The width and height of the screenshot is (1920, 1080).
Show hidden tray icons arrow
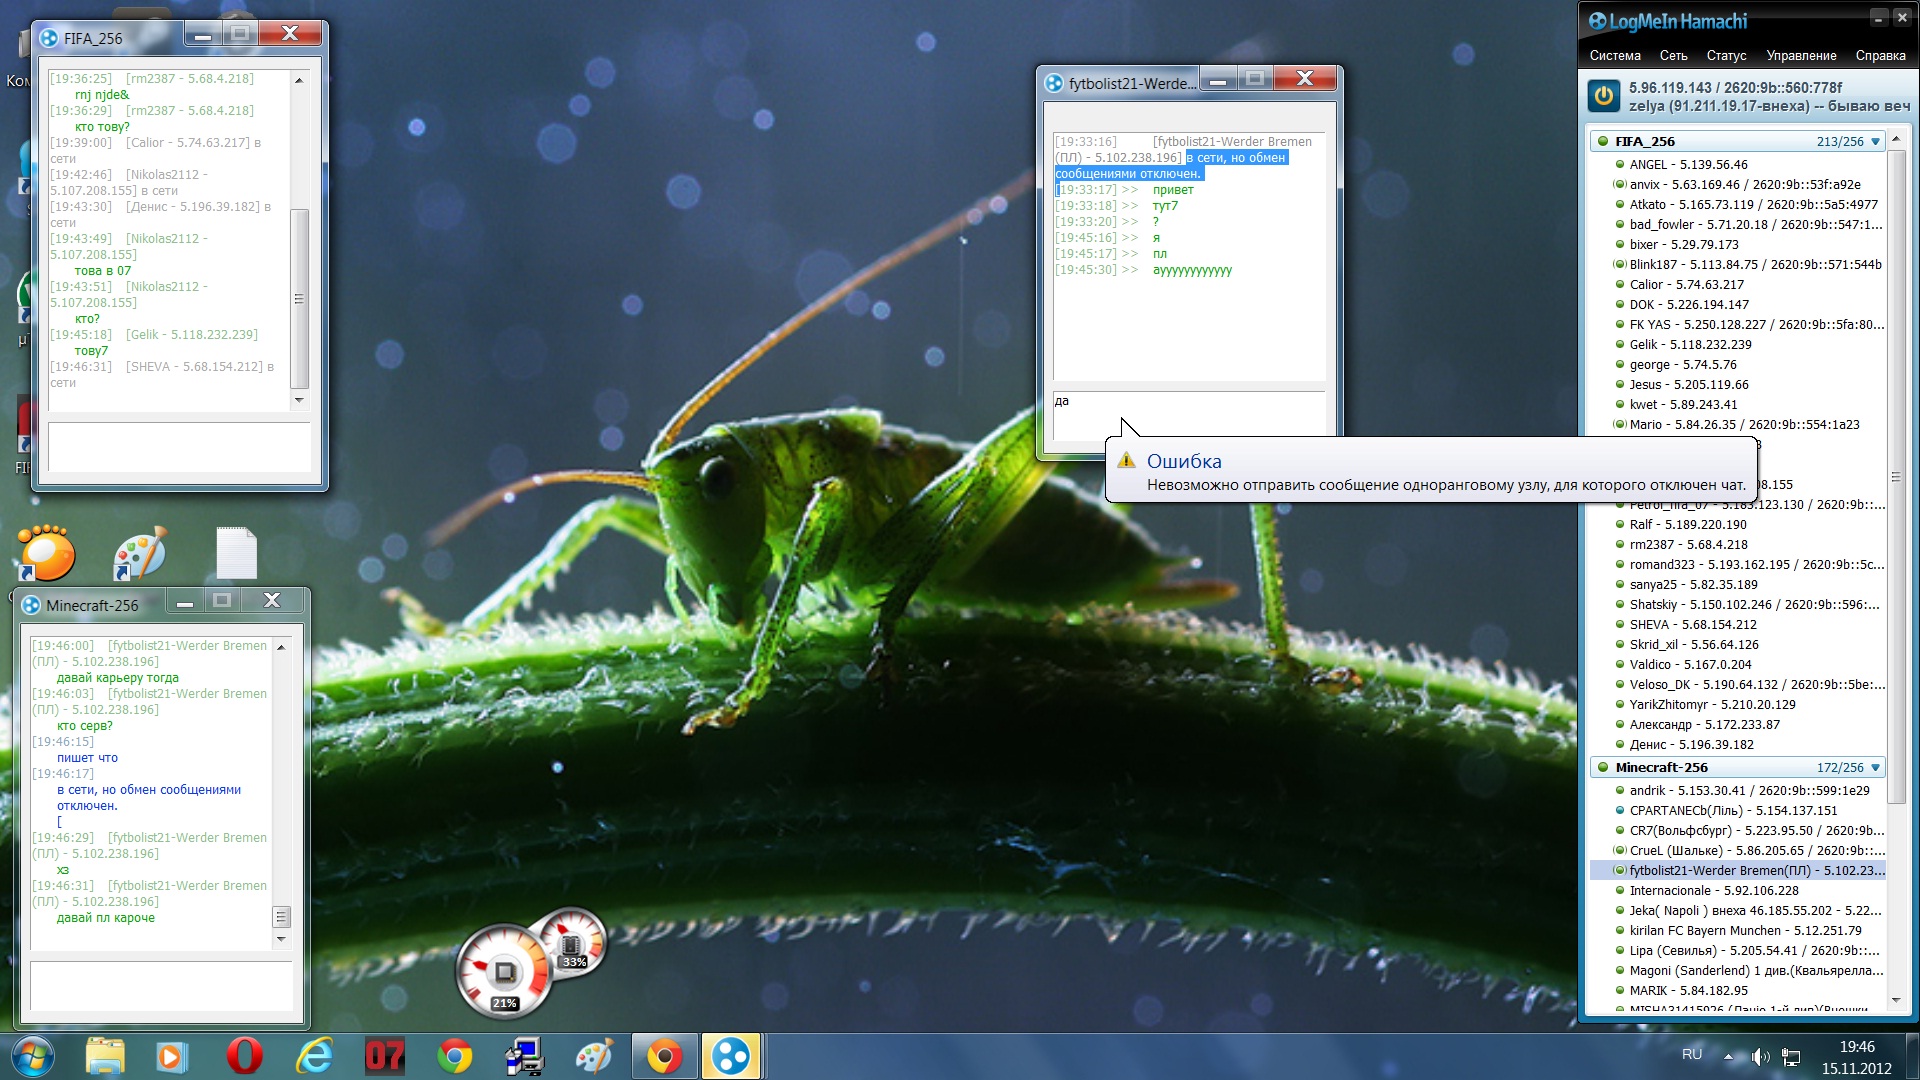(x=1728, y=1056)
